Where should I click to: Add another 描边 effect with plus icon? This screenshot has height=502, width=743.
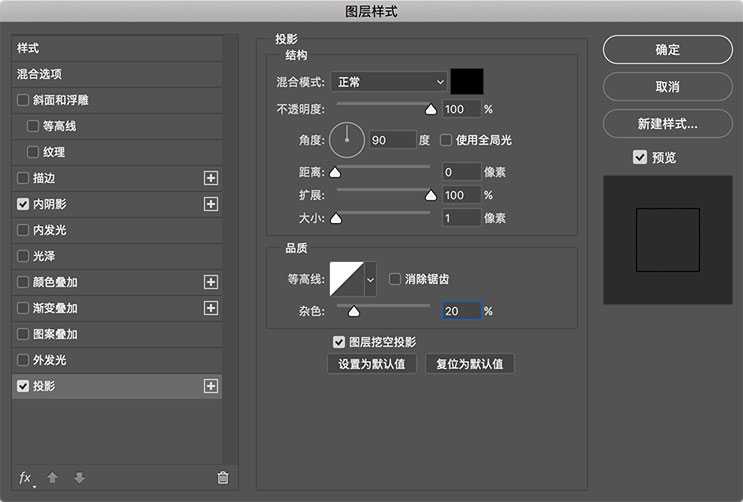pyautogui.click(x=211, y=178)
